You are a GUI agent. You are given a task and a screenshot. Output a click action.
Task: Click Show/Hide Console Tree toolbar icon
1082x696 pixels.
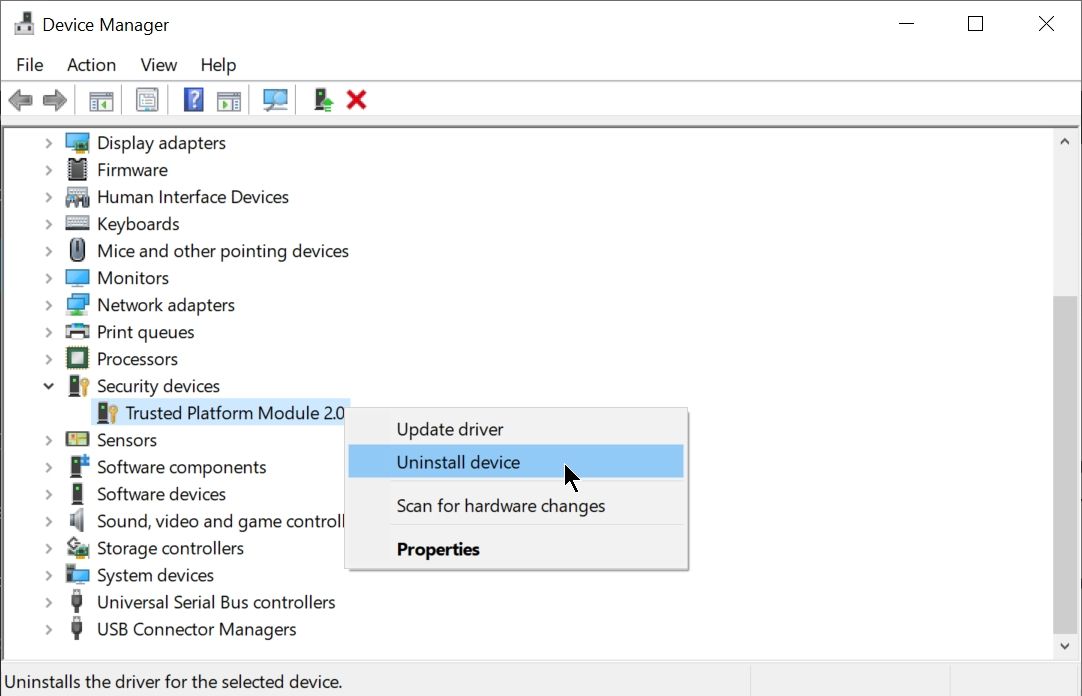point(101,100)
